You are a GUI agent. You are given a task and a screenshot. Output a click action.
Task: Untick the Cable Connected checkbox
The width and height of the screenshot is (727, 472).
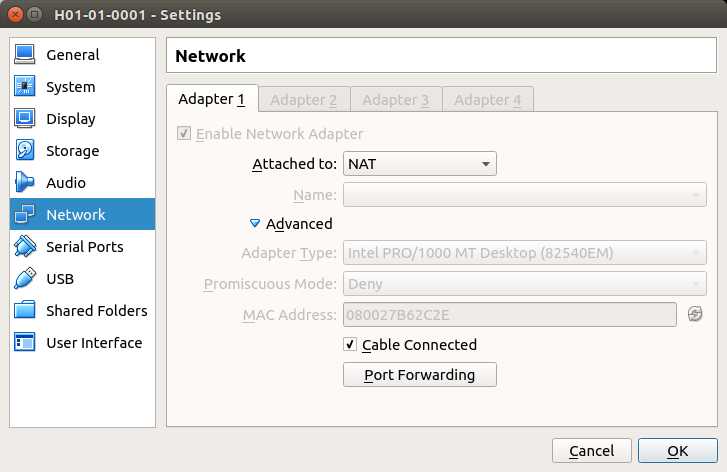pos(350,344)
